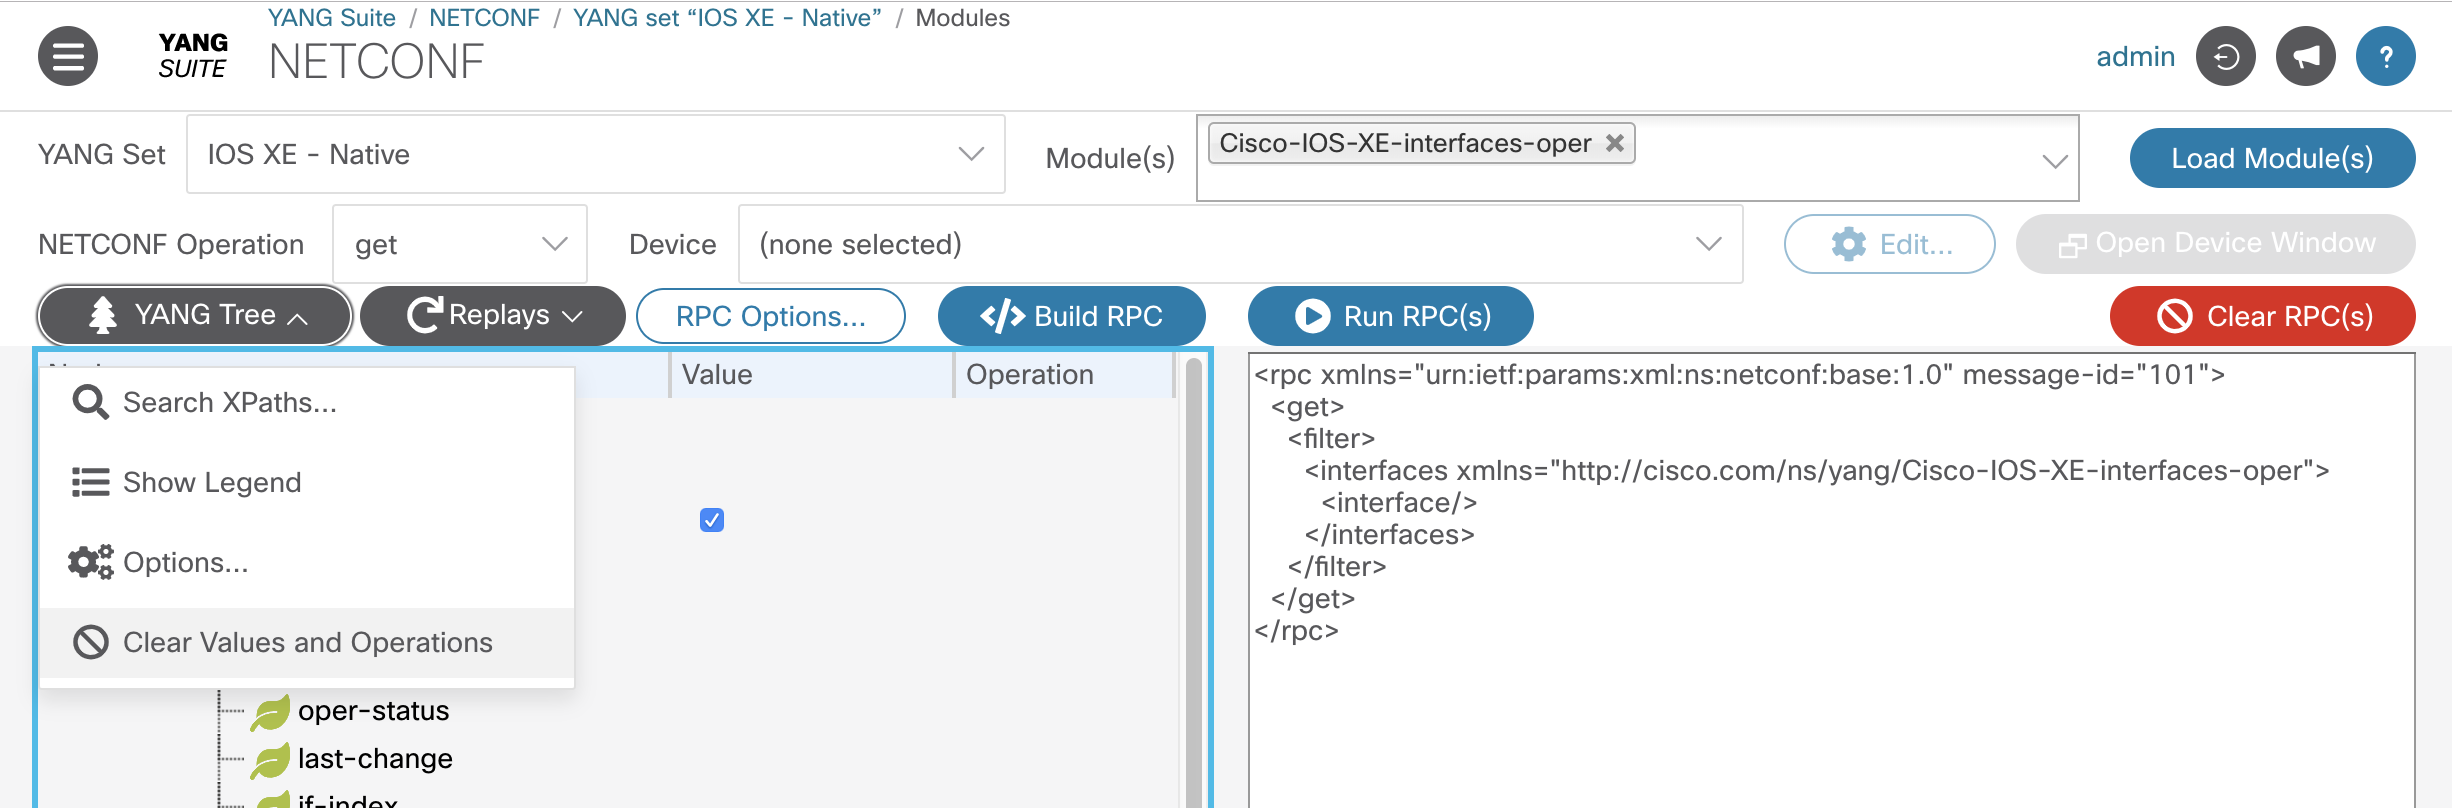Follow the YANG set IOS XE - Native breadcrumb
Screen dimensions: 2452x808
727,18
